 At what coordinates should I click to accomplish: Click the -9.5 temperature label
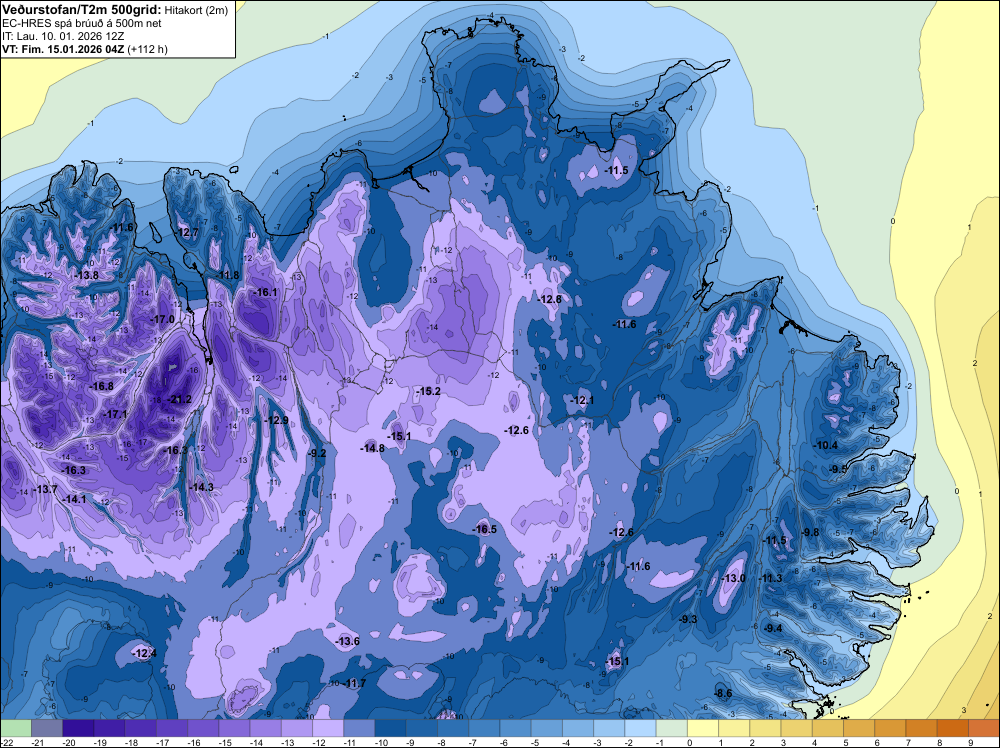[838, 469]
